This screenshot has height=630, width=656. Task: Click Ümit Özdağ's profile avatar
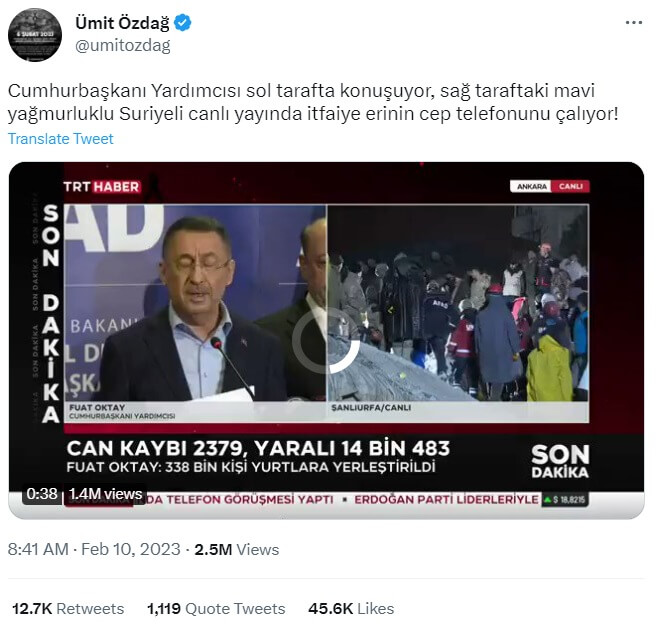click(x=35, y=35)
